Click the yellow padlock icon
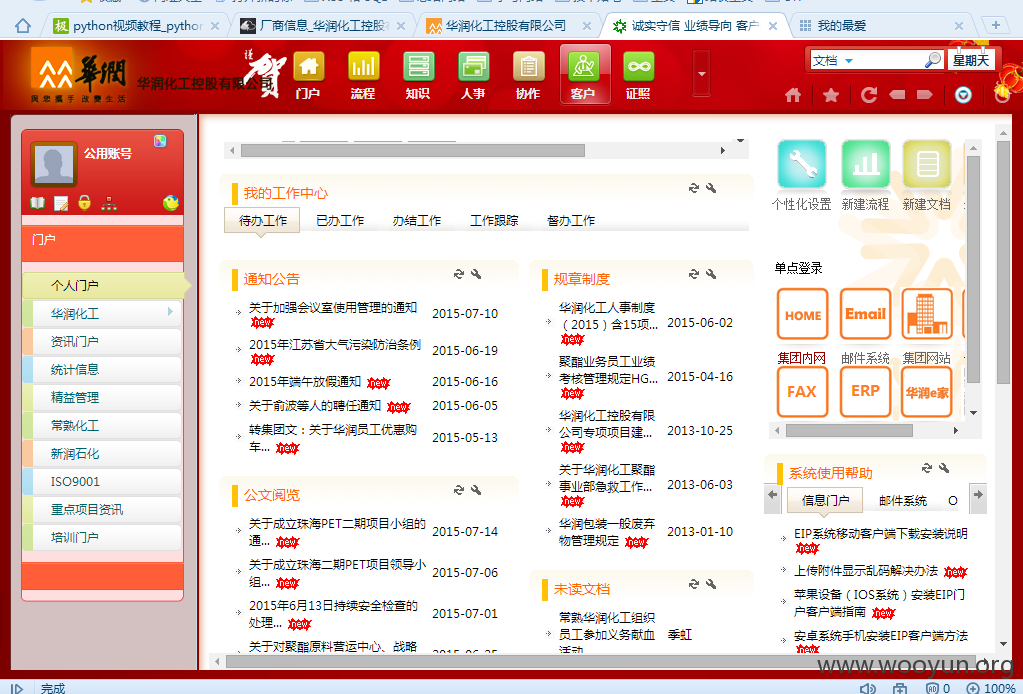 pos(85,202)
